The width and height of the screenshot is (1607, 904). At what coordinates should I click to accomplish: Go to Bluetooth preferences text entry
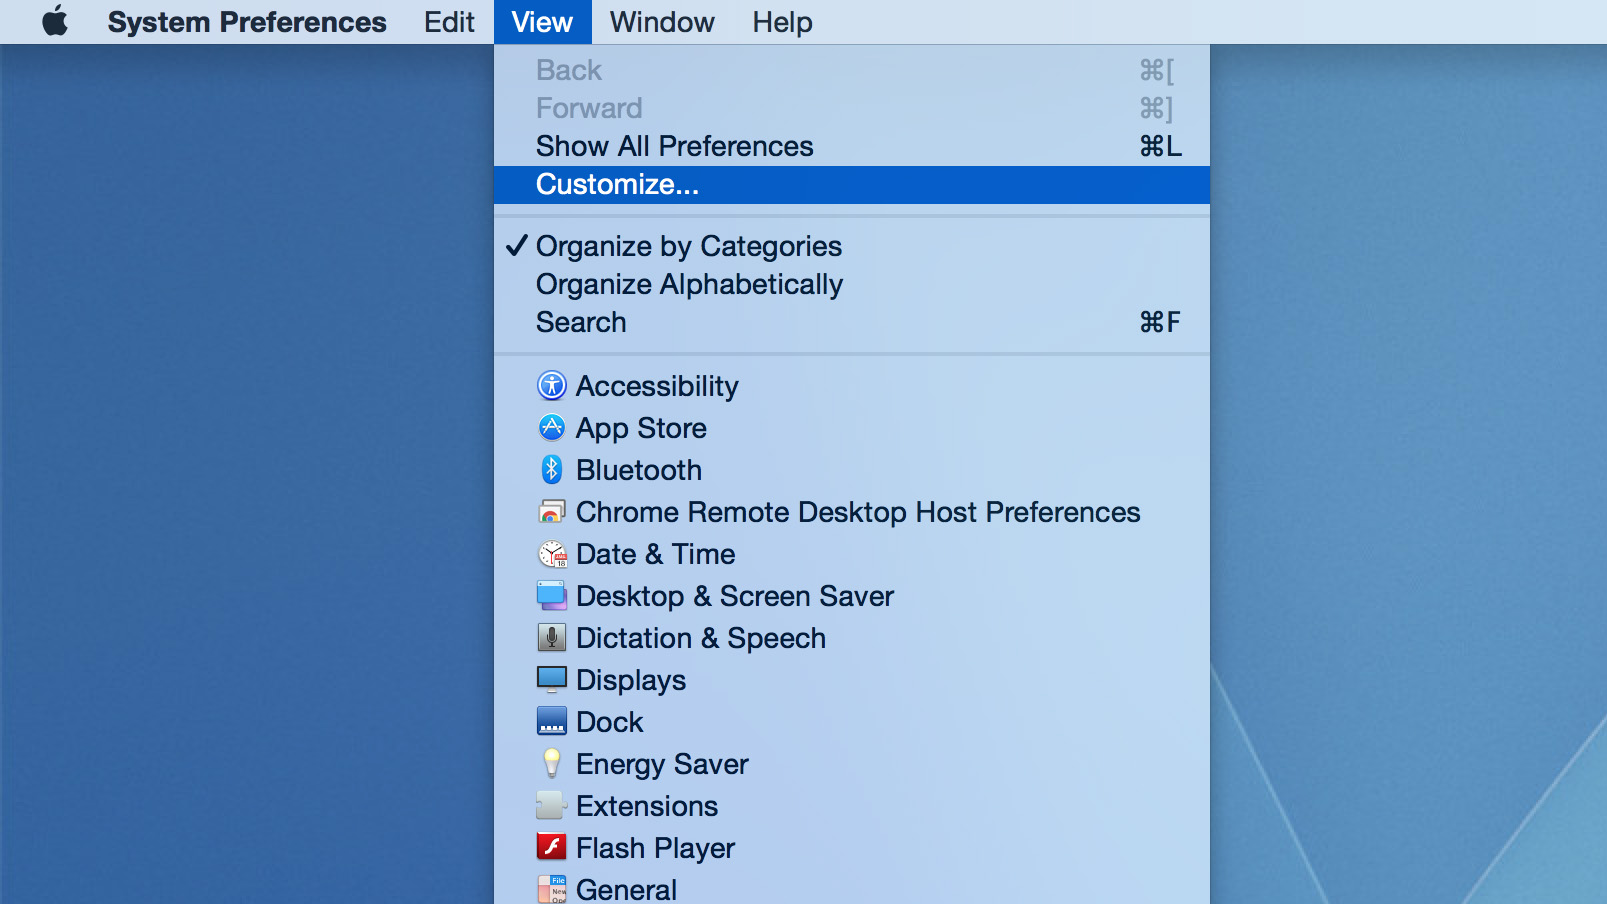[x=639, y=470]
